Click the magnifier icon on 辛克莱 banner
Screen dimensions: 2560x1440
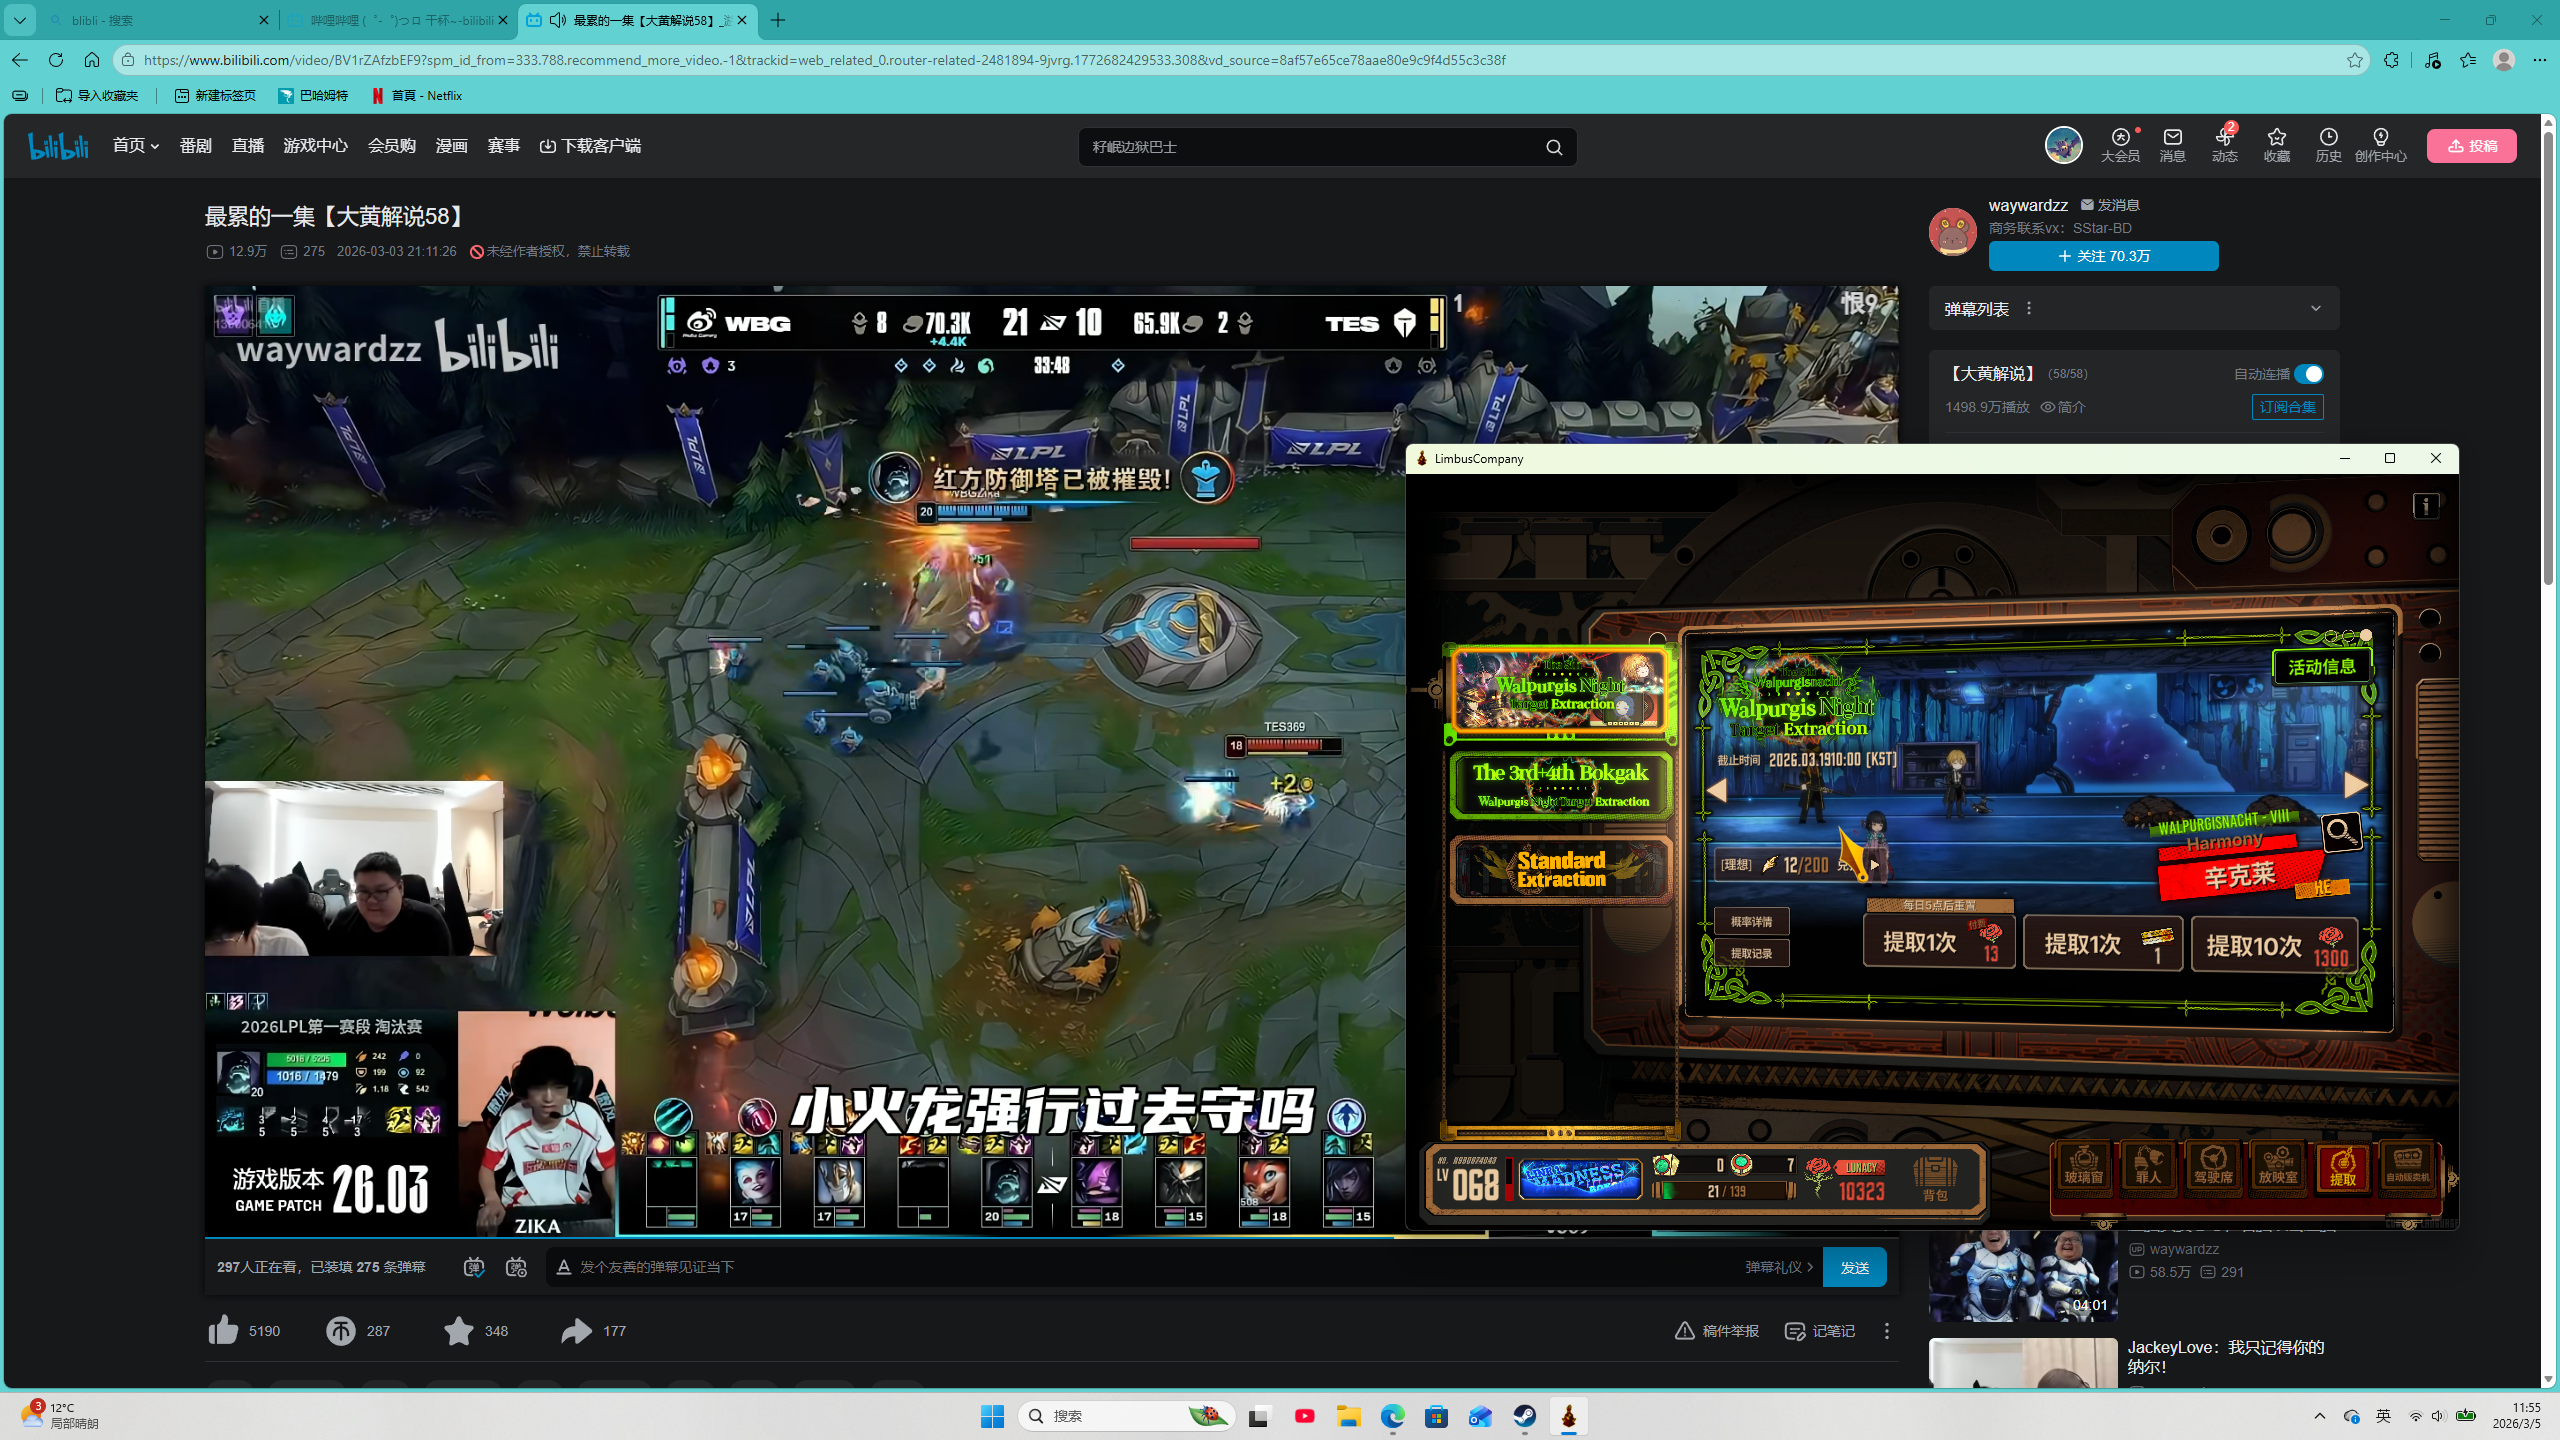point(2341,831)
